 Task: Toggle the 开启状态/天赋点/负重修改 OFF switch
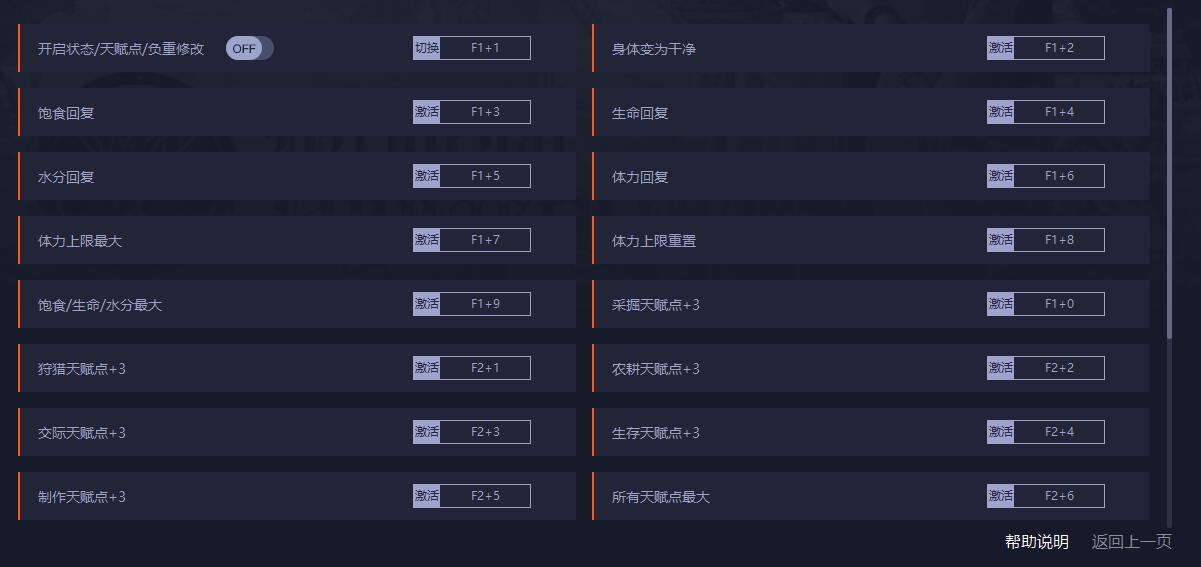(249, 48)
